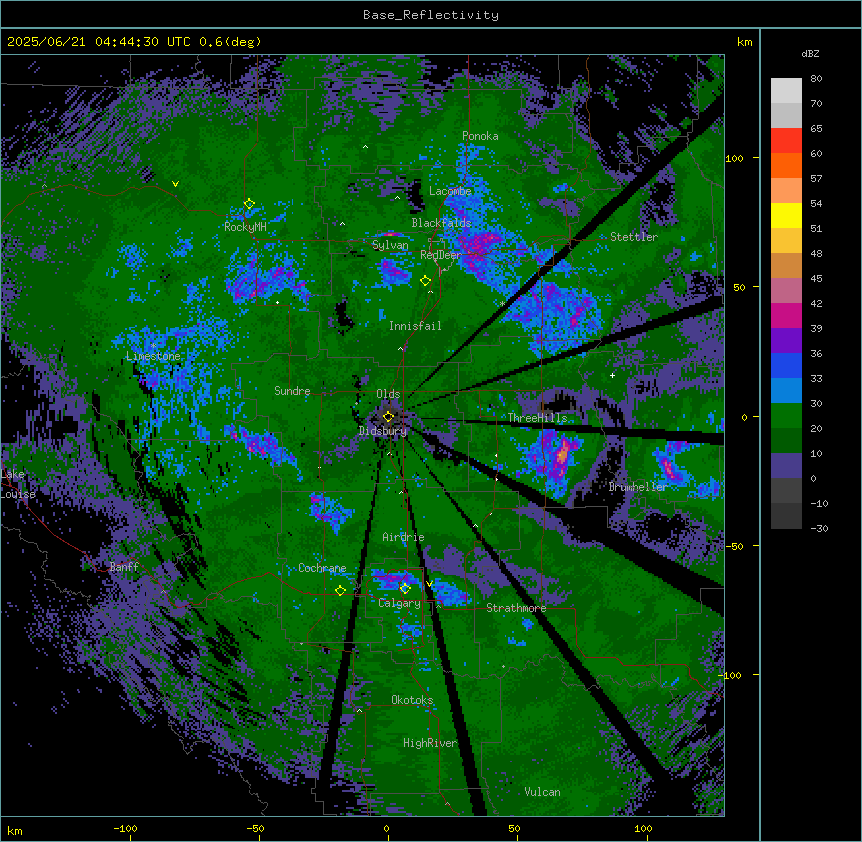Click the Calgary city label
Viewport: 862px width, 842px height.
tap(400, 603)
